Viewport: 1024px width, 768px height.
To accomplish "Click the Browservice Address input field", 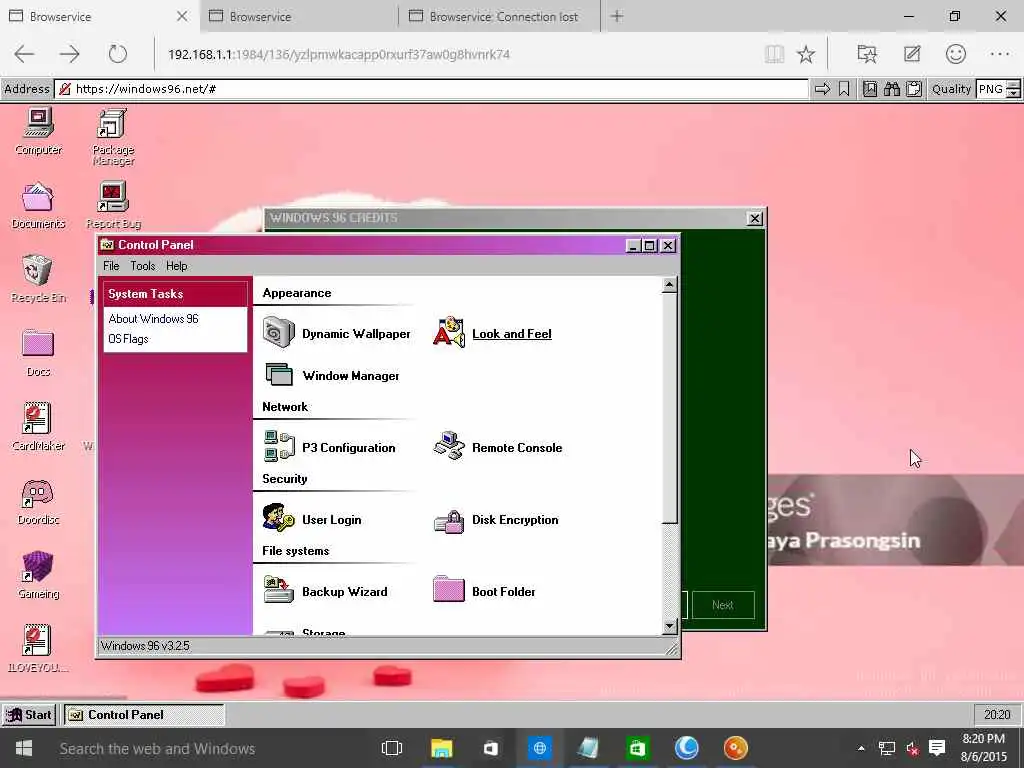I will (x=431, y=89).
